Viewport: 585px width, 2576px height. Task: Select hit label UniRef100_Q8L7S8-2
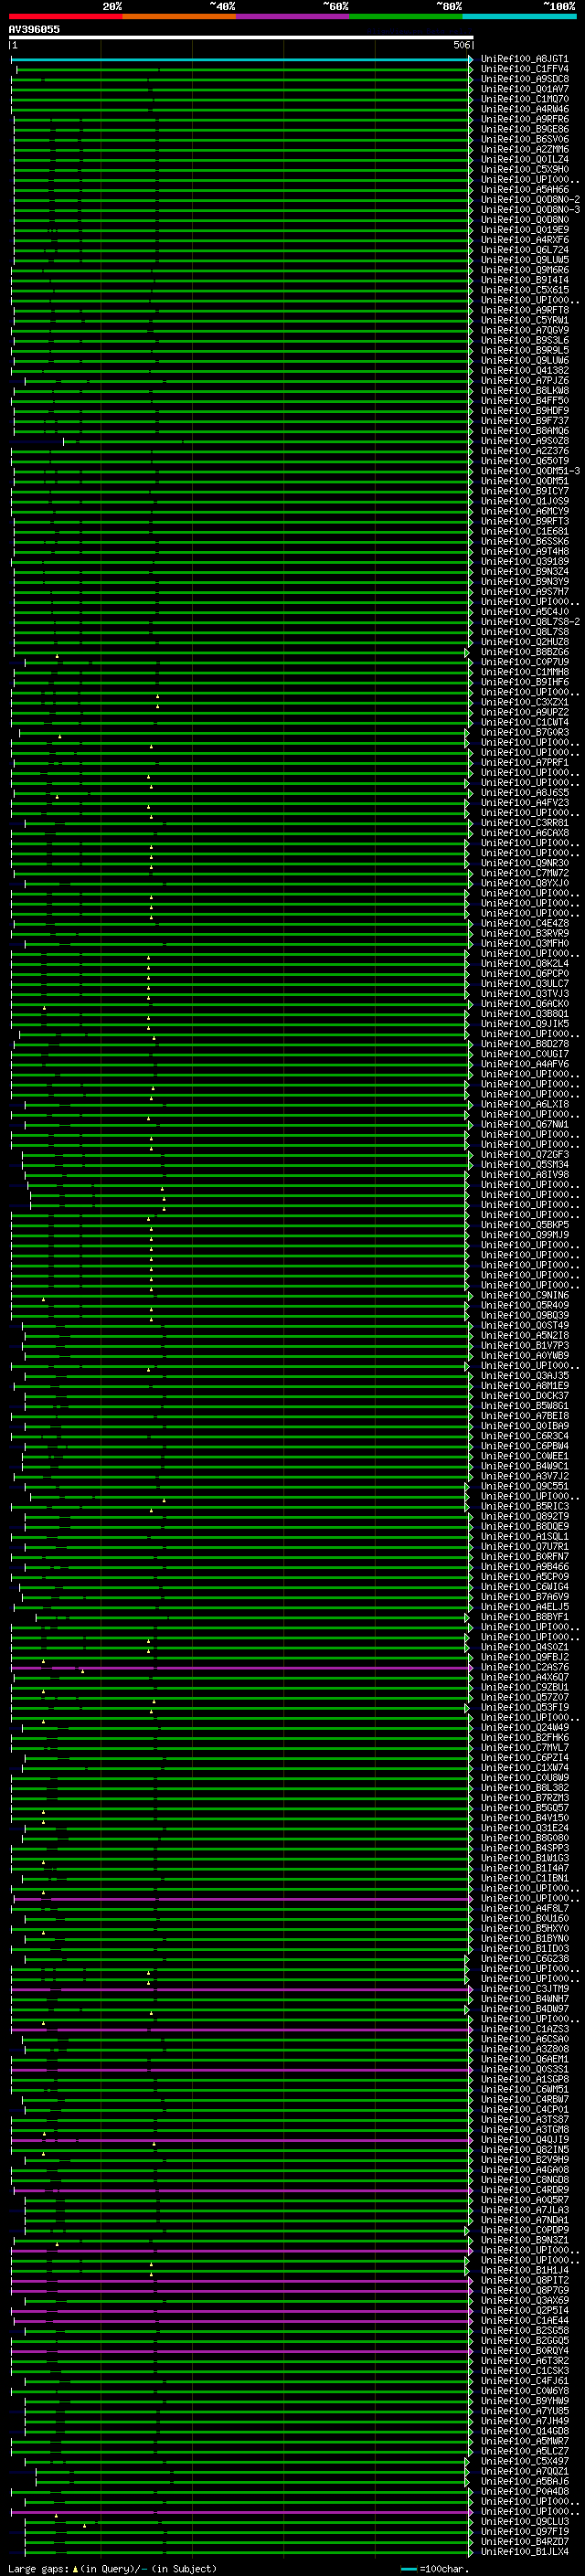pos(530,622)
